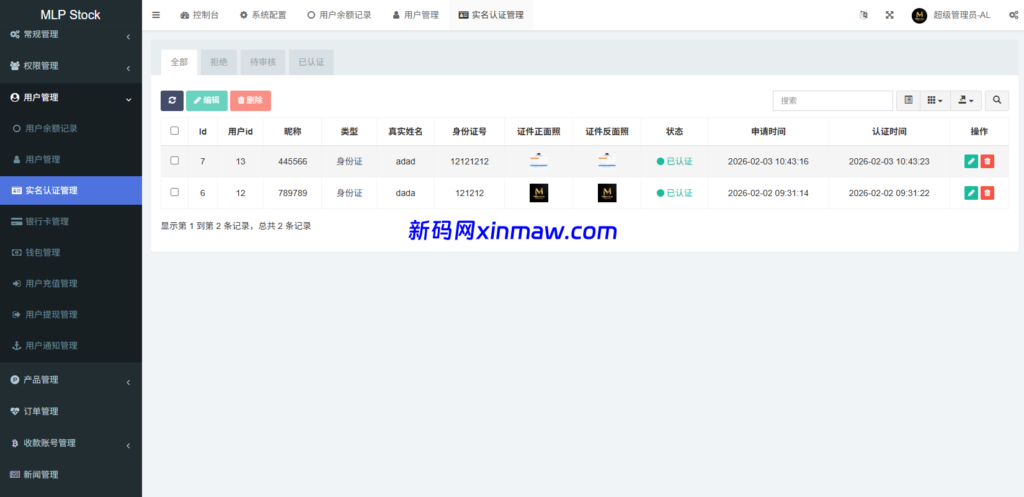Open 新闻管理 in the sidebar
Screen dimensions: 1024x497
pos(71,475)
